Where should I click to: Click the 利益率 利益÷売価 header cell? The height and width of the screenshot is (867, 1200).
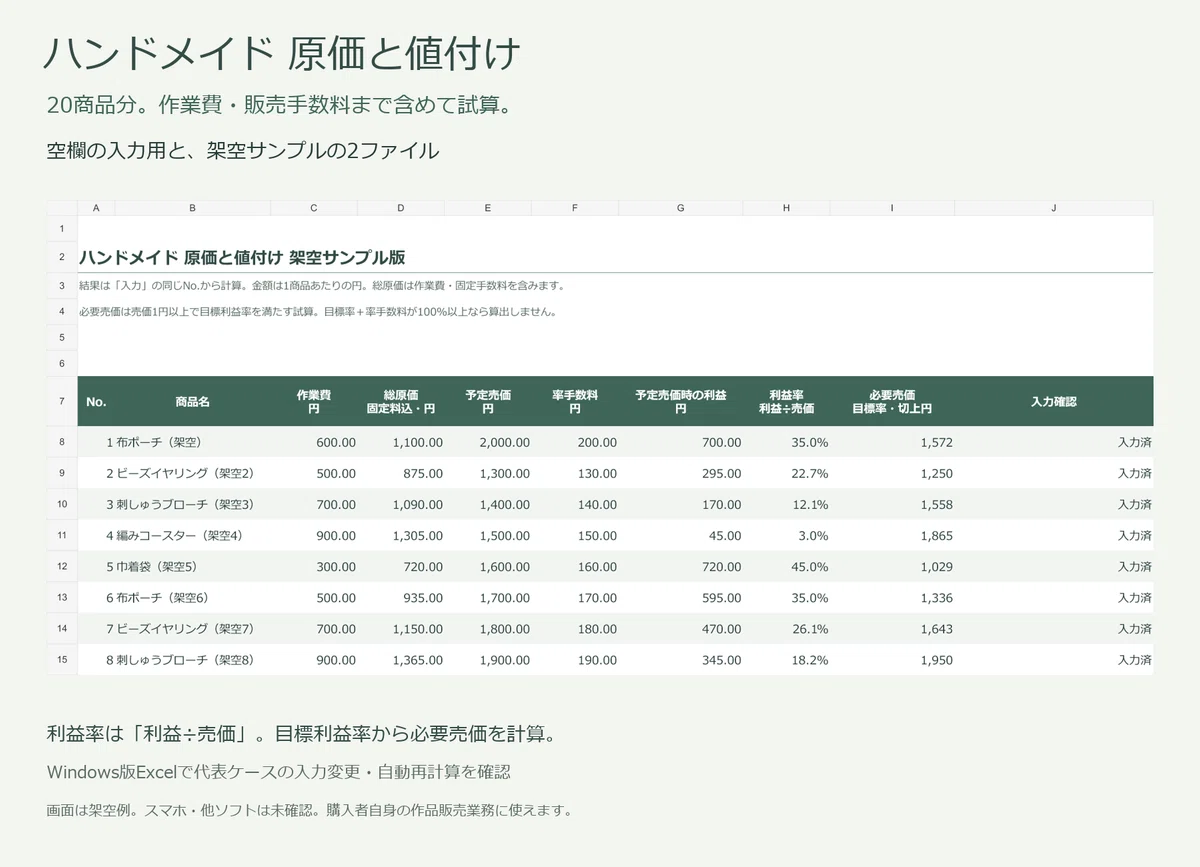click(x=786, y=401)
